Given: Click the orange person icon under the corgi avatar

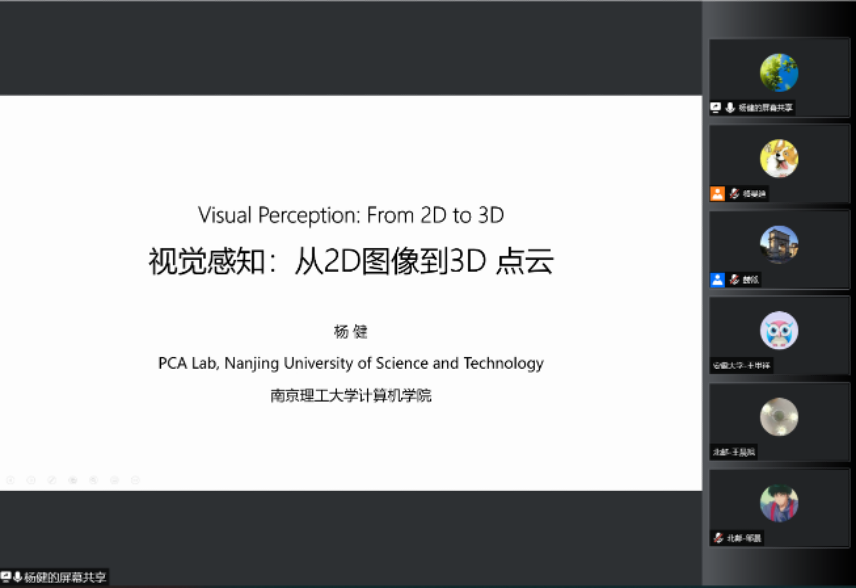Looking at the screenshot, I should pyautogui.click(x=717, y=193).
